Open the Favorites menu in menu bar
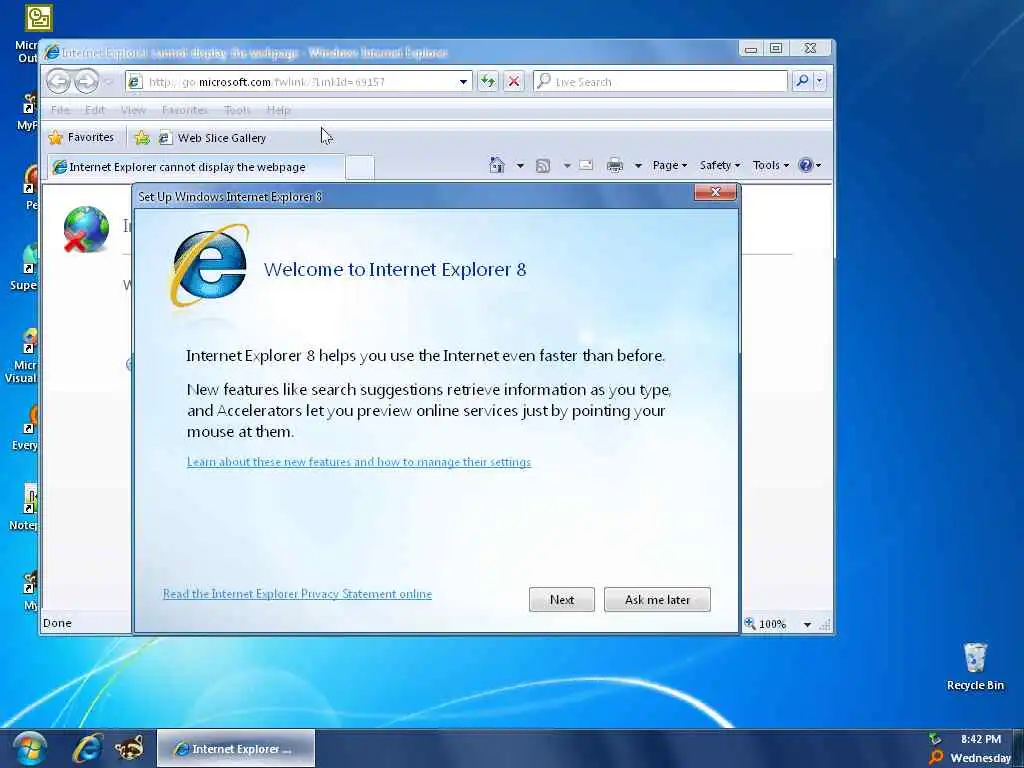 pyautogui.click(x=185, y=110)
